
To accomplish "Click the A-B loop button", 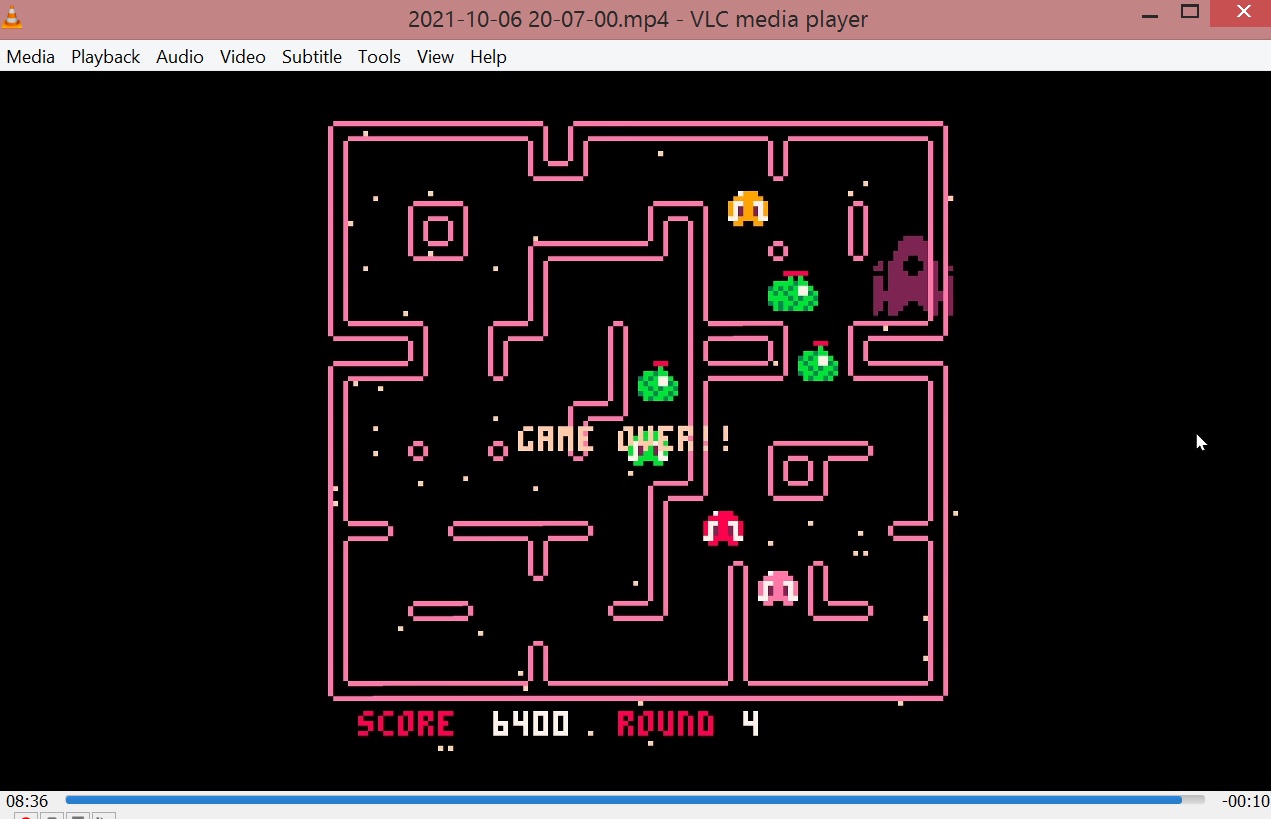I will tap(78, 816).
